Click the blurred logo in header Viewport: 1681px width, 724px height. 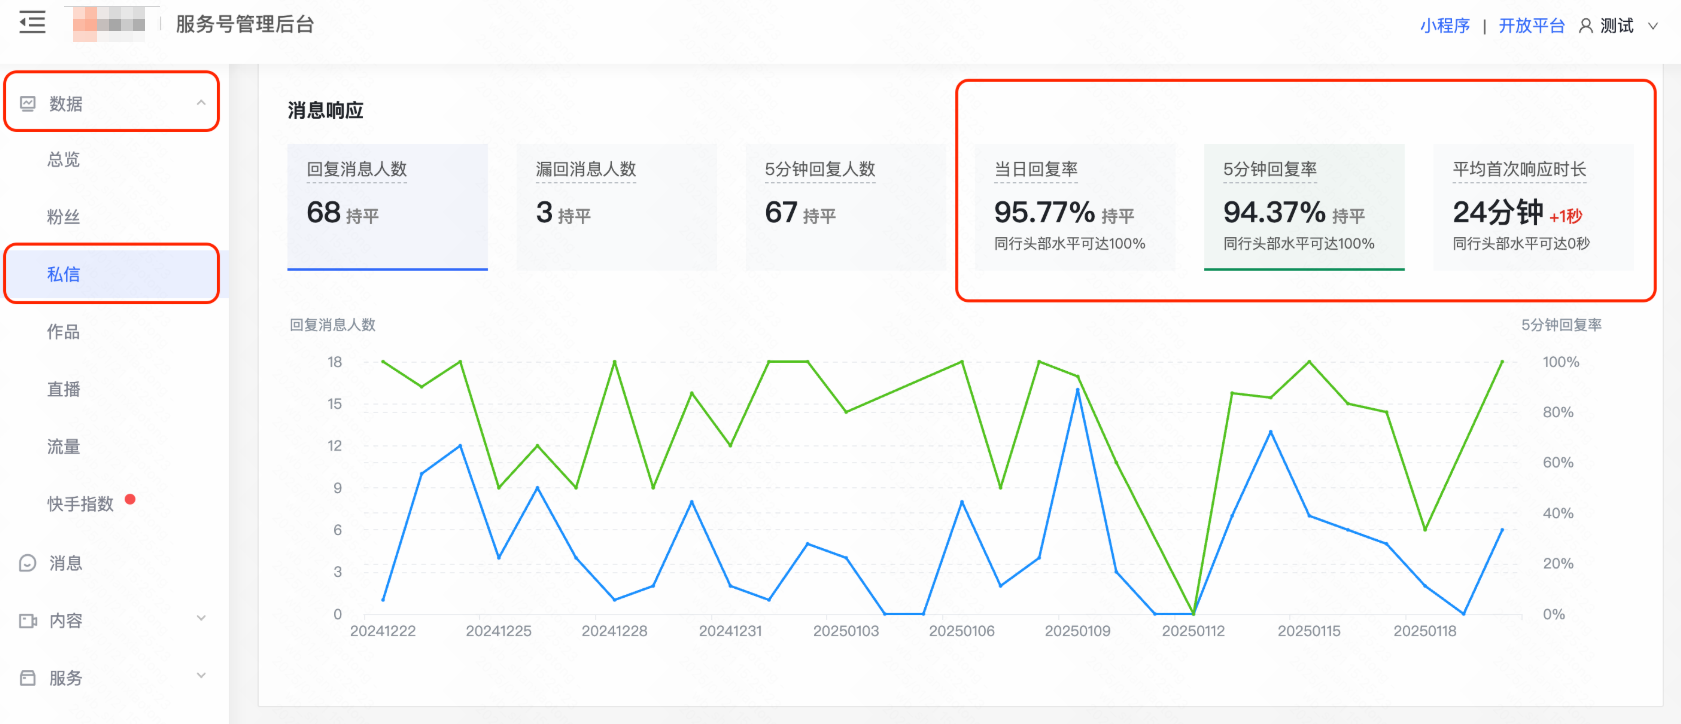[x=110, y=23]
